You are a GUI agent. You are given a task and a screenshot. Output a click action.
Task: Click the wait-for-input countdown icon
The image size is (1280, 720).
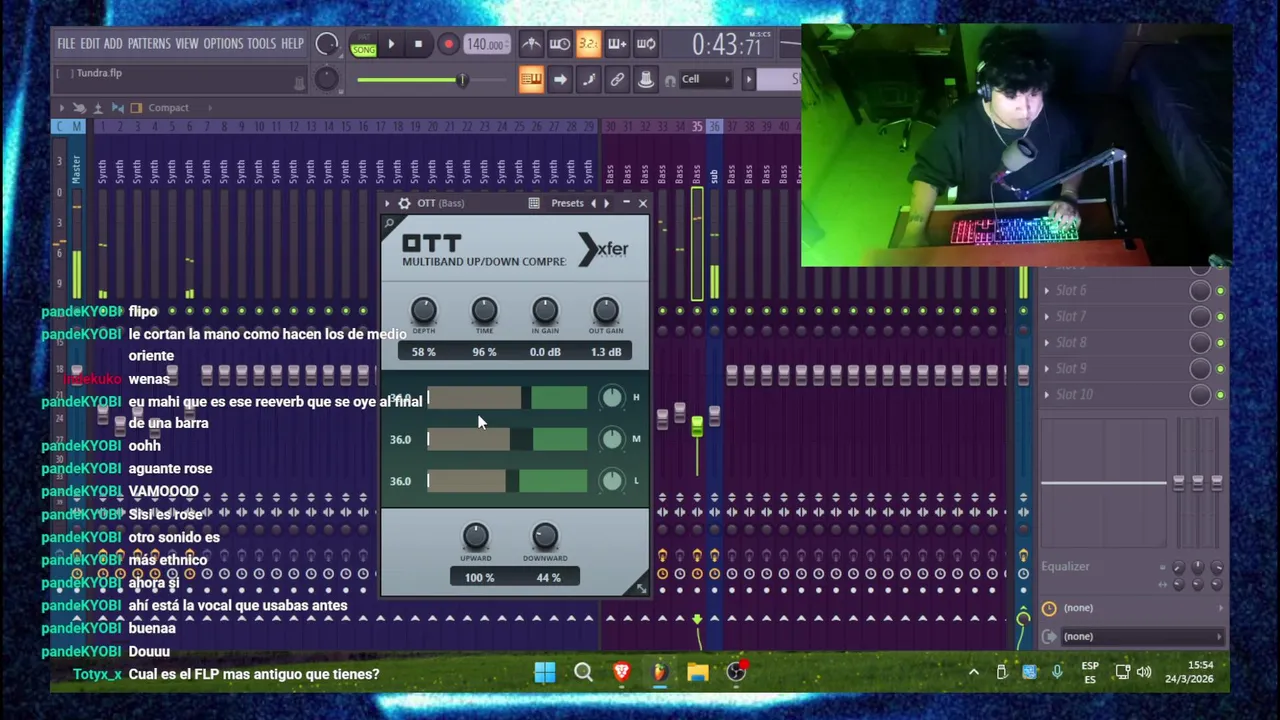pyautogui.click(x=560, y=44)
